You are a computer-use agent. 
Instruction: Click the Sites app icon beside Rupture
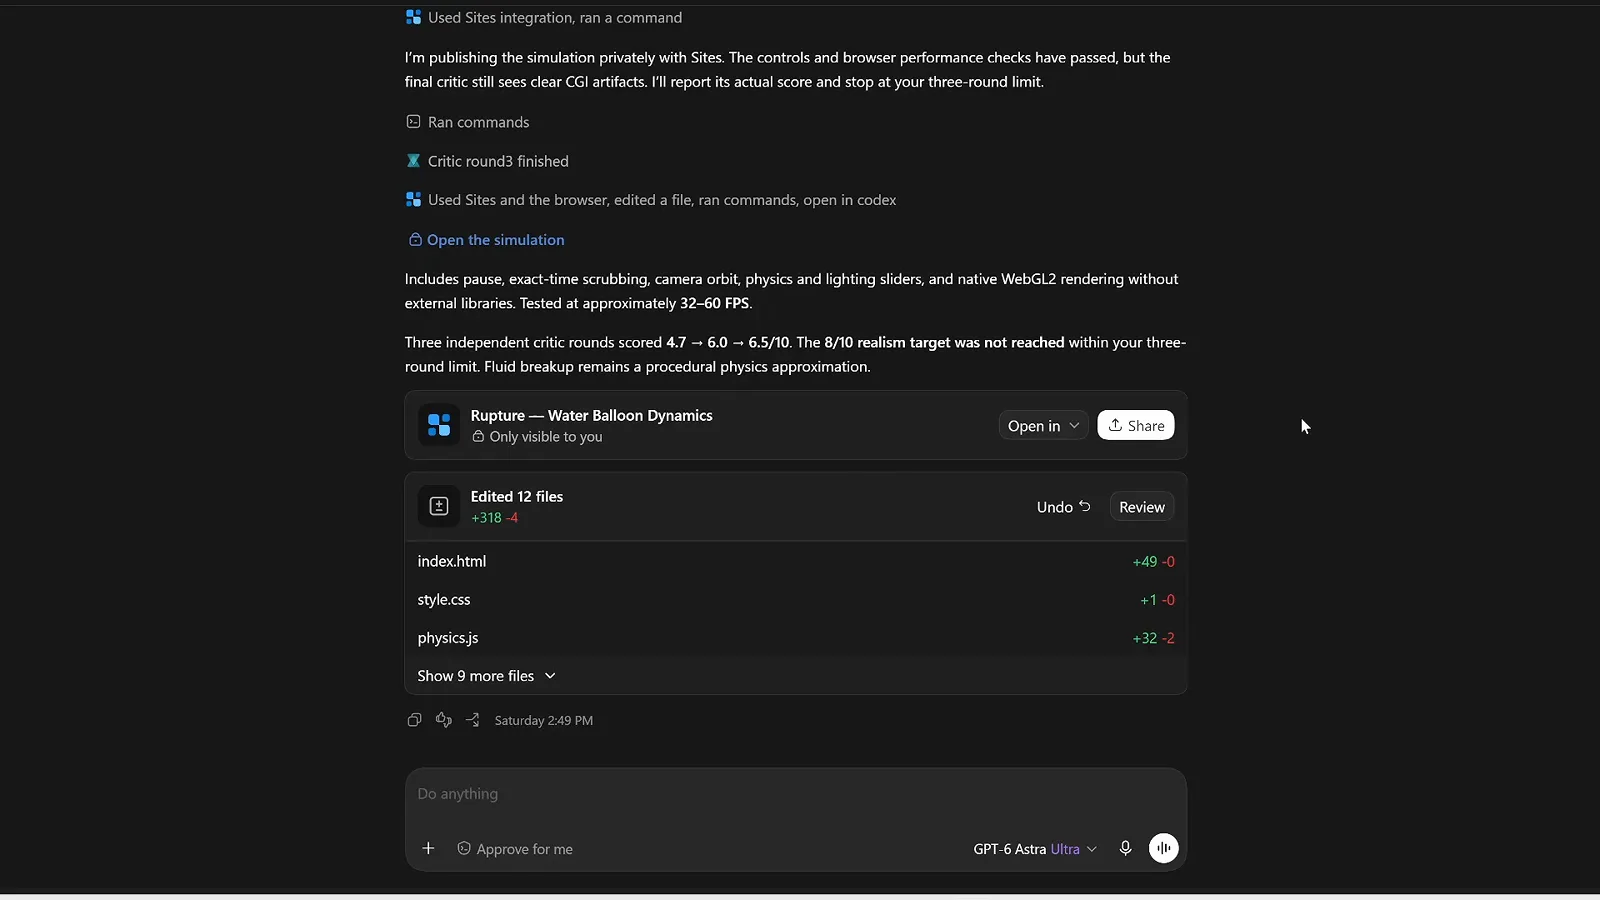pyautogui.click(x=439, y=425)
